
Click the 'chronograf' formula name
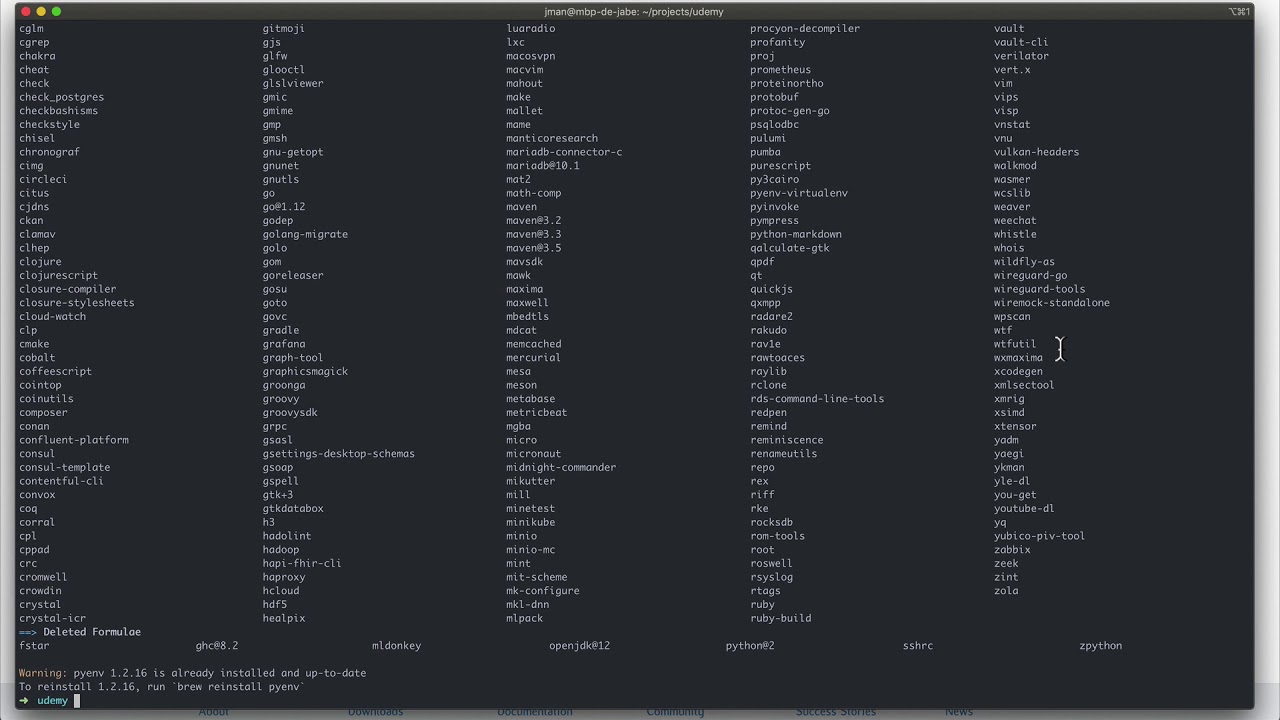[49, 152]
